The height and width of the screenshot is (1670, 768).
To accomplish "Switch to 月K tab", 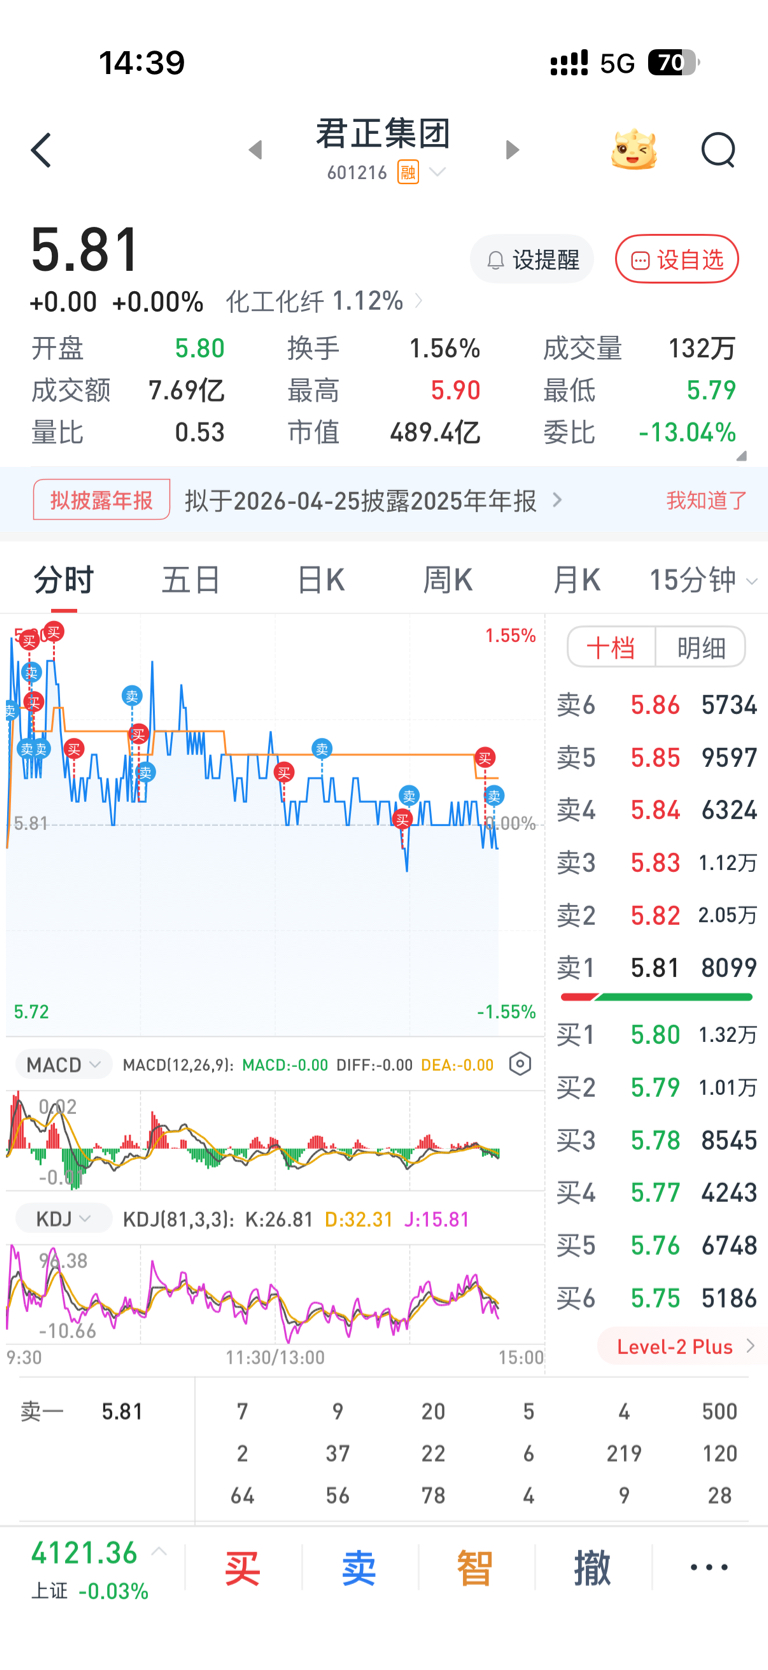I will (x=576, y=580).
